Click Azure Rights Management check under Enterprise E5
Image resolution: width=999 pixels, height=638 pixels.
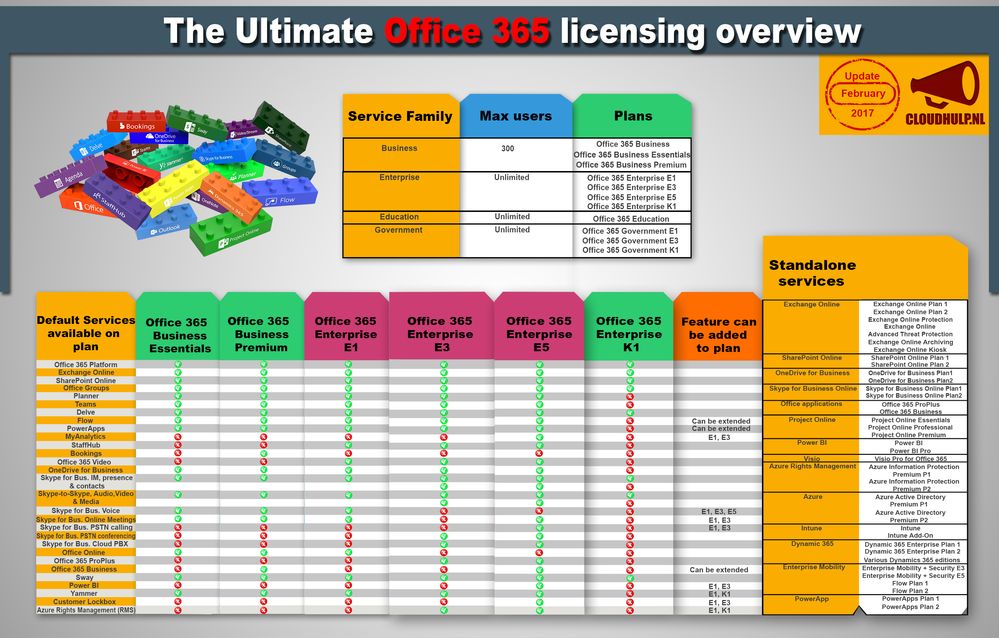click(540, 610)
